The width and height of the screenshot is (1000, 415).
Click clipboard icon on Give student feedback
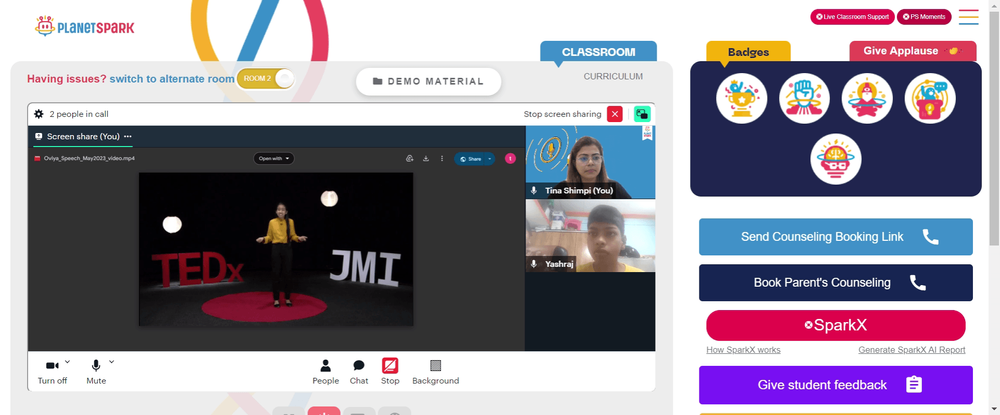click(x=914, y=385)
